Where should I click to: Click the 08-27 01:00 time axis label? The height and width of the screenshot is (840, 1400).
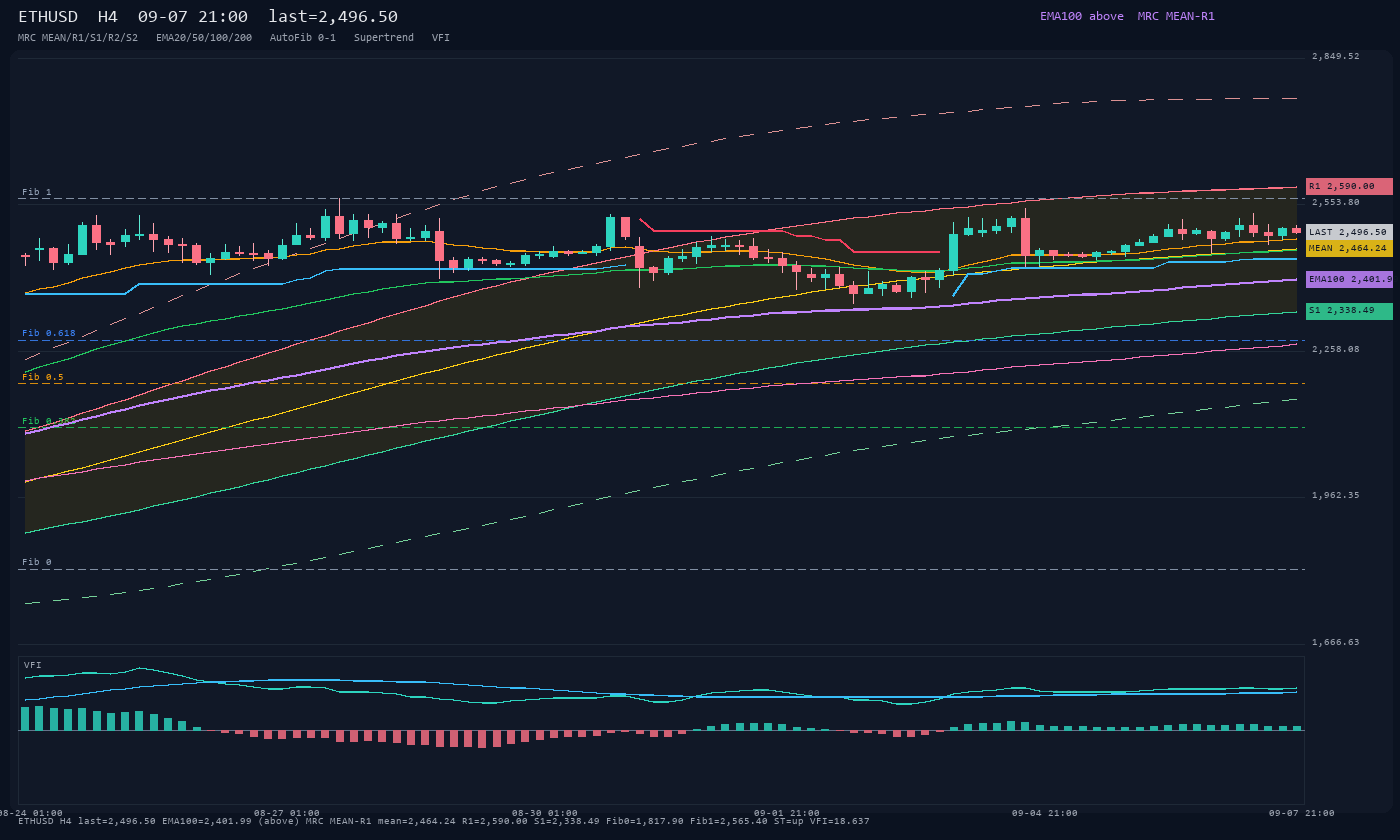287,813
